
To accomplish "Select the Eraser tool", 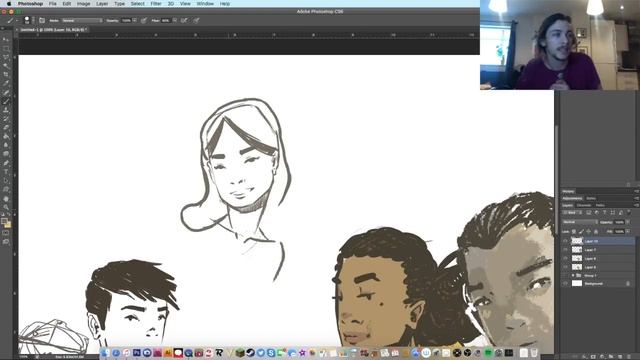I will pyautogui.click(x=6, y=127).
